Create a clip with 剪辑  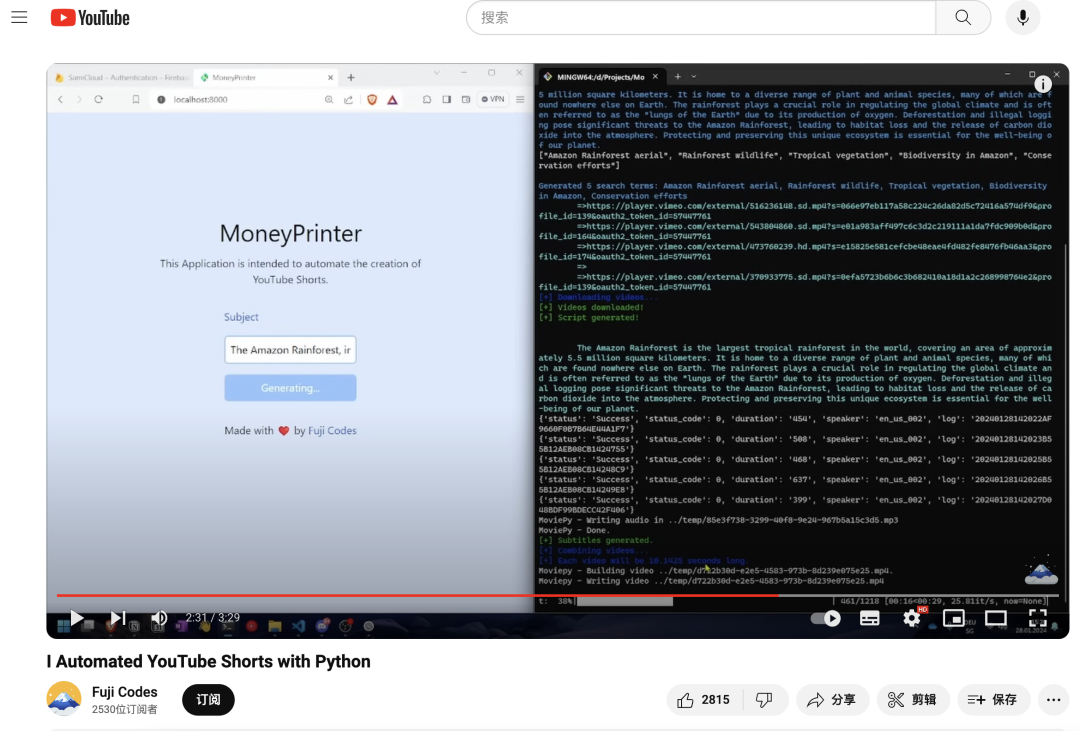point(913,700)
